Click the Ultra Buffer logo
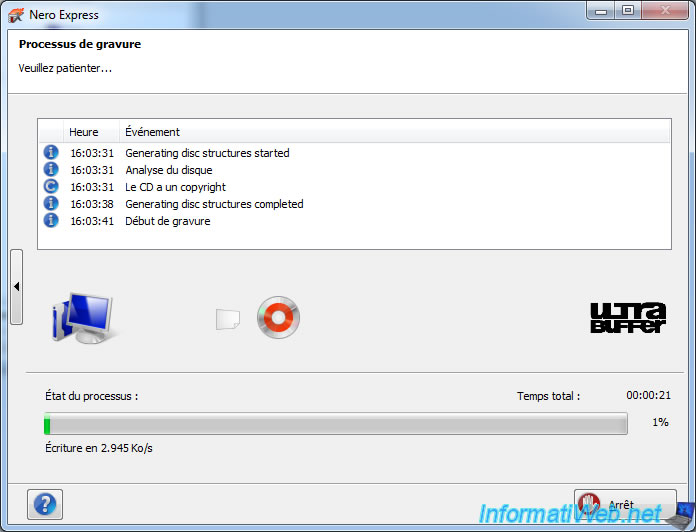Viewport: 696px width, 532px height. click(x=627, y=317)
